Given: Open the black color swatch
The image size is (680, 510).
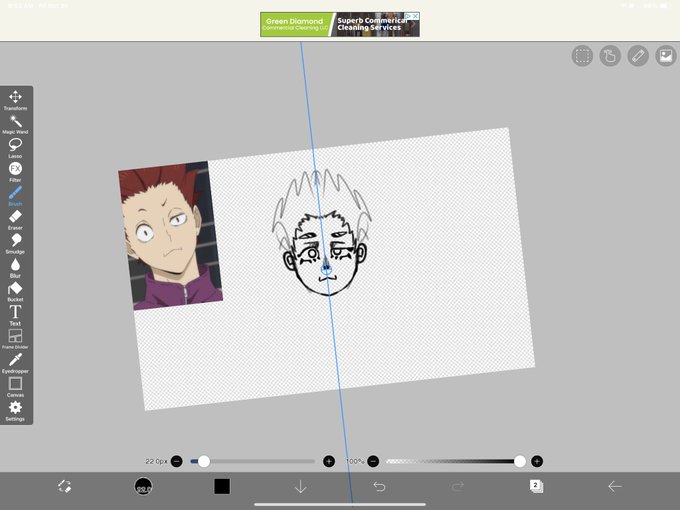Looking at the screenshot, I should [x=222, y=486].
